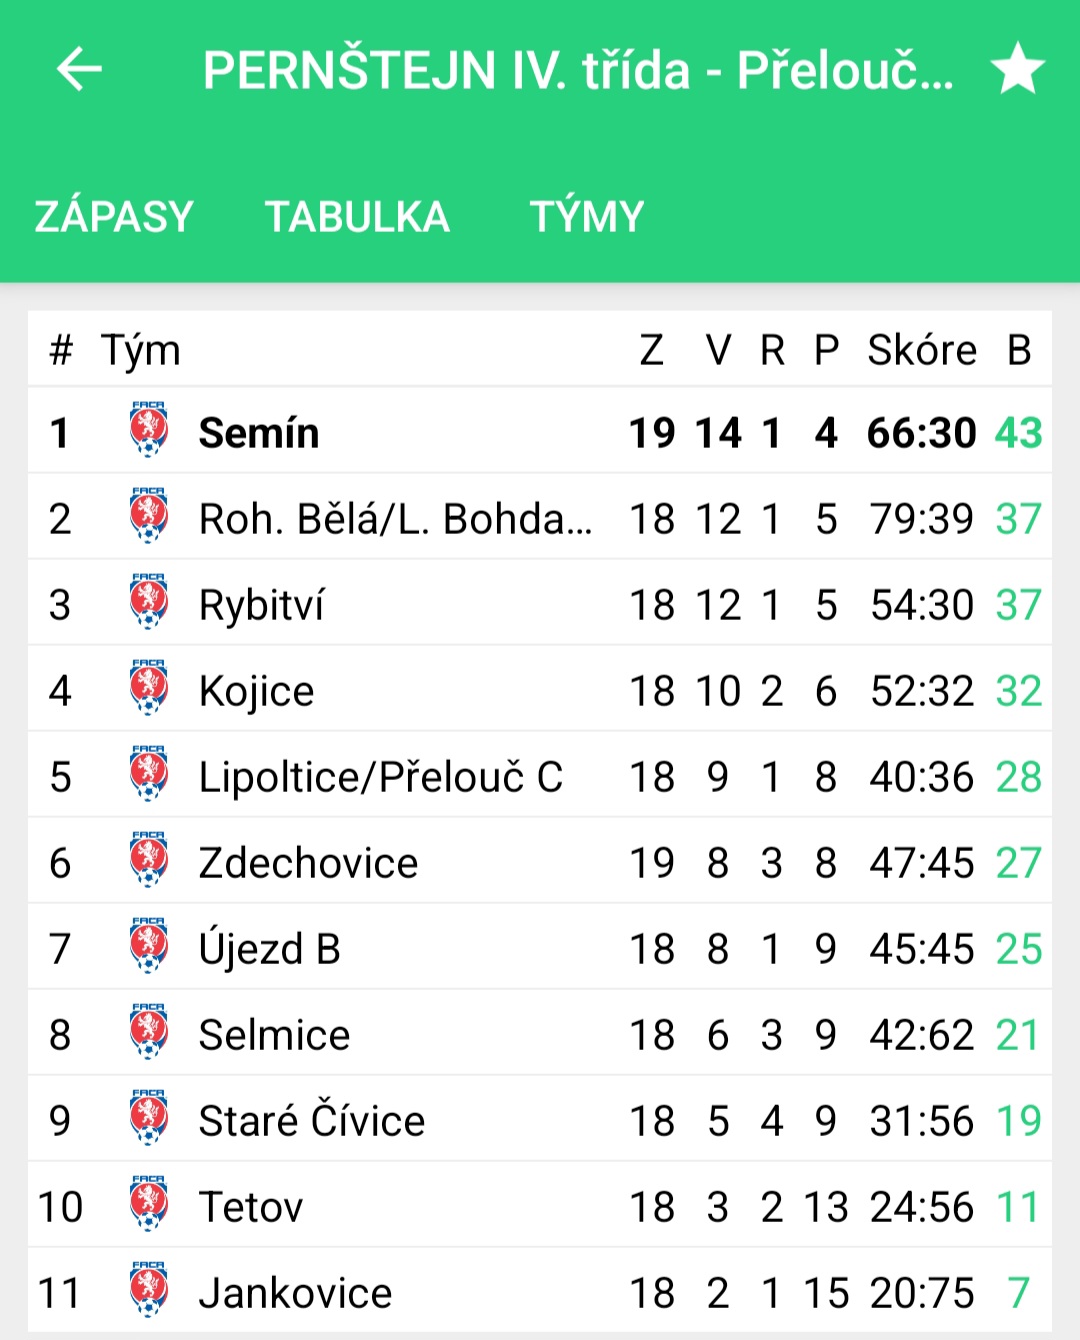The height and width of the screenshot is (1340, 1080).
Task: Open the ZÁPASY tab
Action: click(x=114, y=217)
